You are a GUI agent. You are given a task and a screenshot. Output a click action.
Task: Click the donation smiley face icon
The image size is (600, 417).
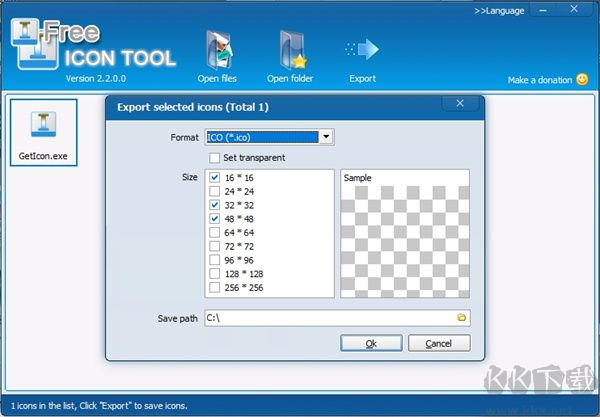click(x=582, y=80)
